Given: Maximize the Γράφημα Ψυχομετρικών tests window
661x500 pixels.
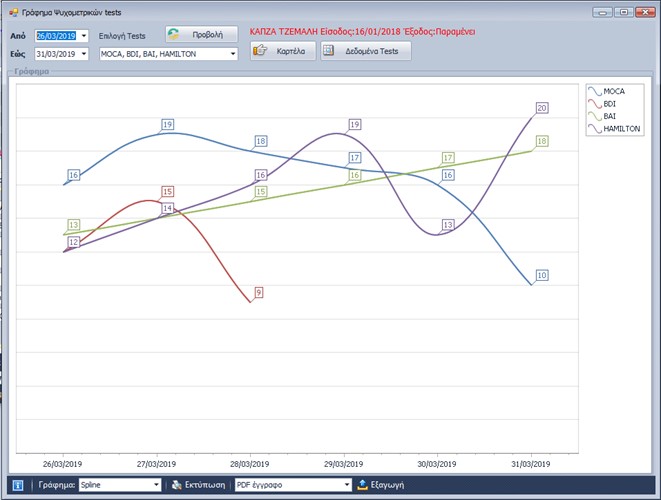Looking at the screenshot, I should [624, 13].
